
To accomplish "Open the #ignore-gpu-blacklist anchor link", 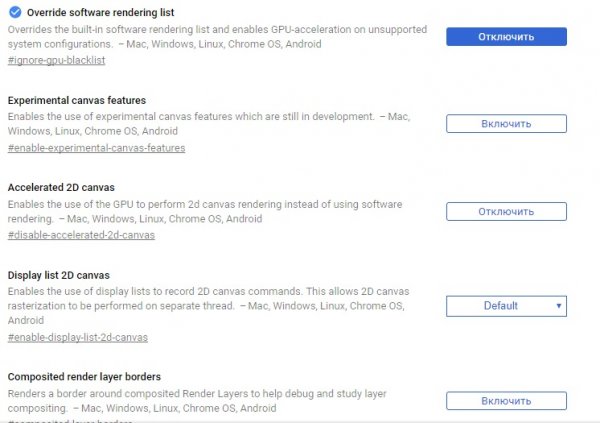I will tap(56, 60).
